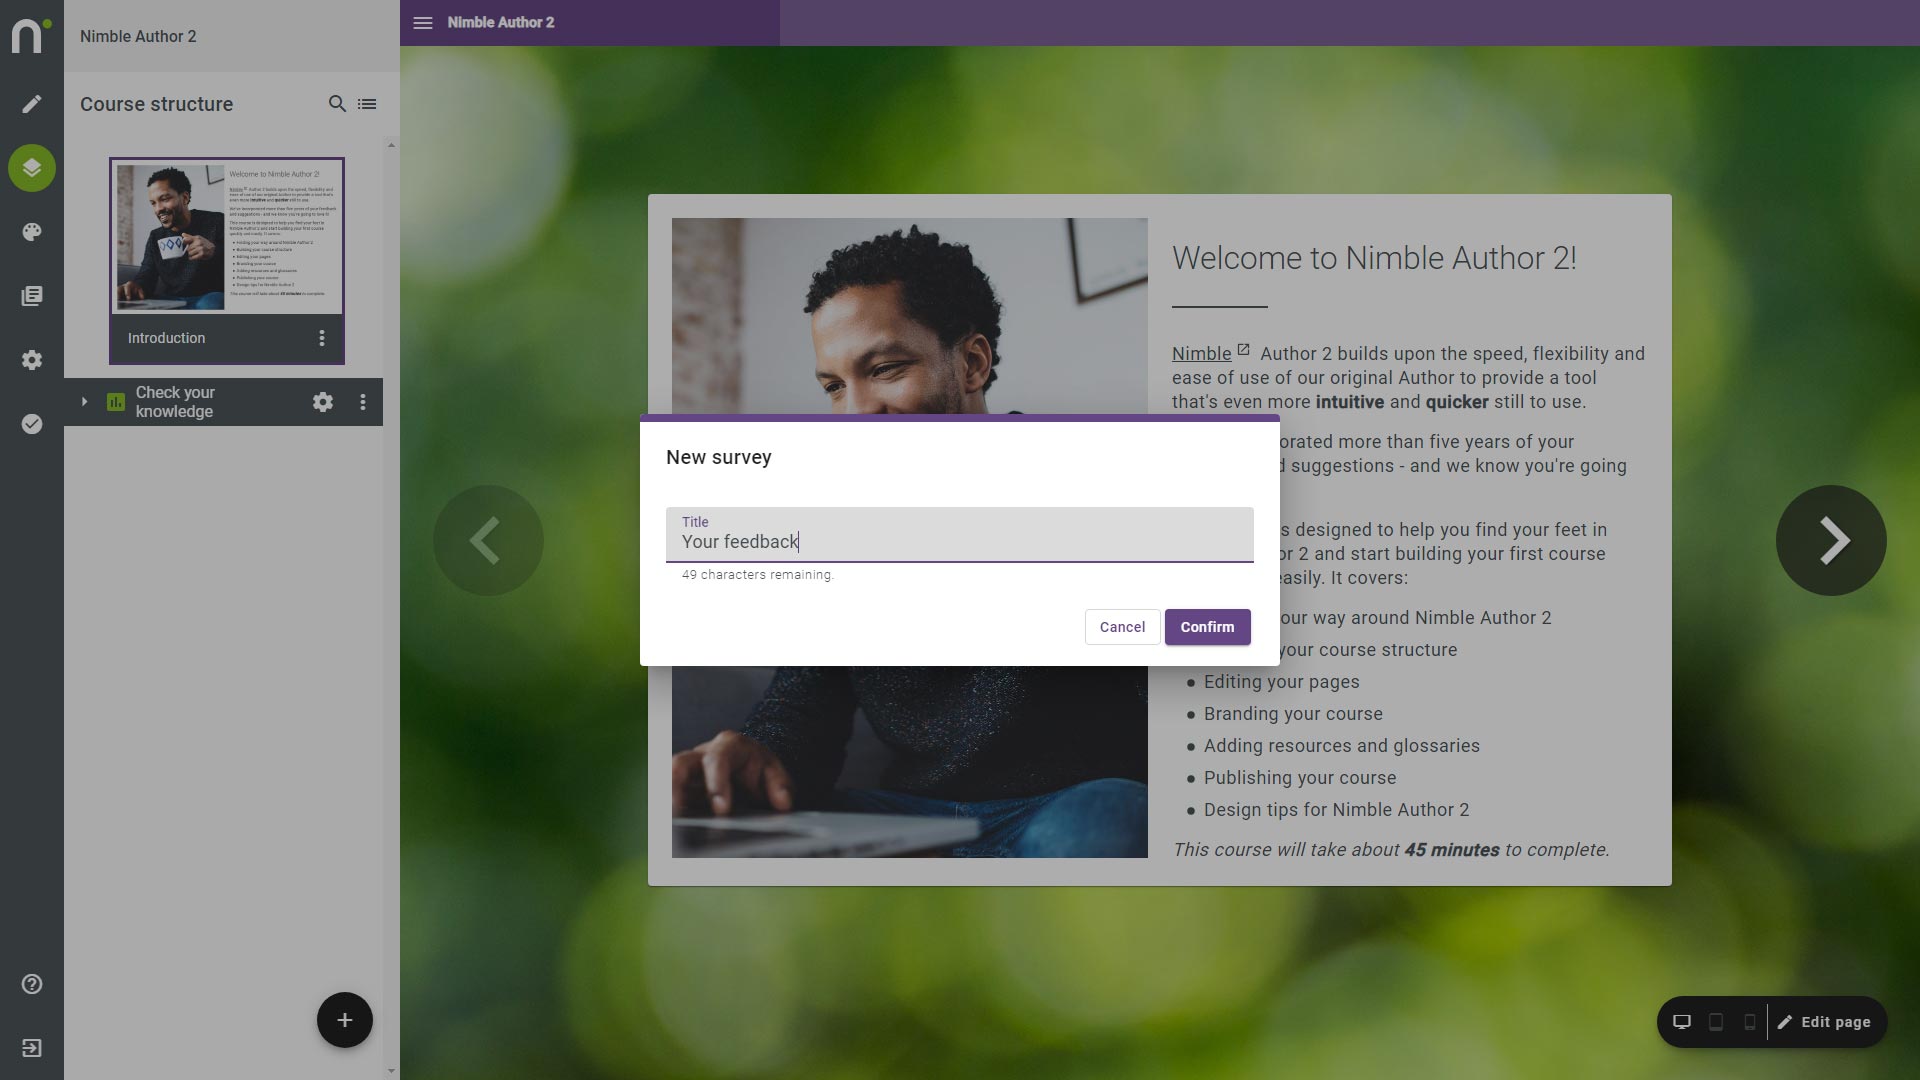Click the Introduction page label
1920x1080 pixels.
(x=166, y=338)
